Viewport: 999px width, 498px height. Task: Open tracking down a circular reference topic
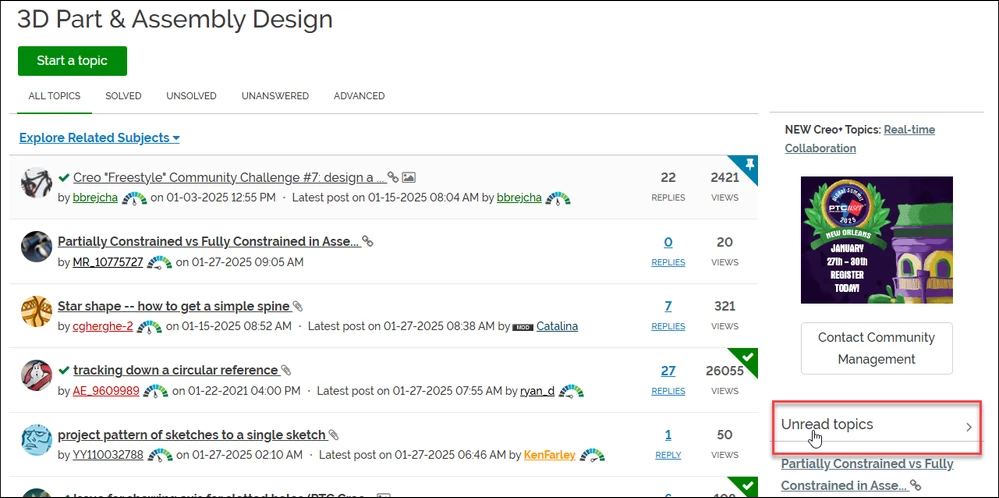pyautogui.click(x=176, y=370)
